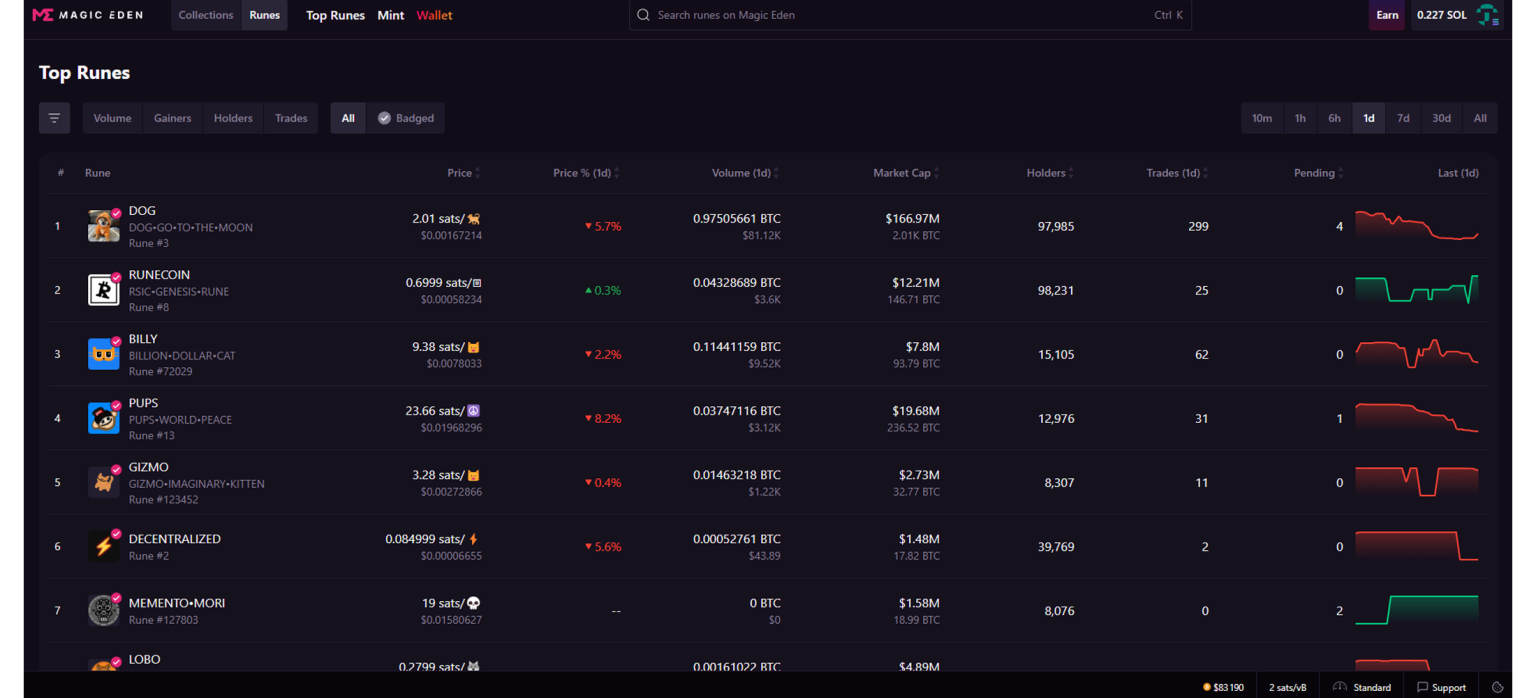Click the RUNECOIN rune avatar
The image size is (1536, 698).
(x=103, y=290)
